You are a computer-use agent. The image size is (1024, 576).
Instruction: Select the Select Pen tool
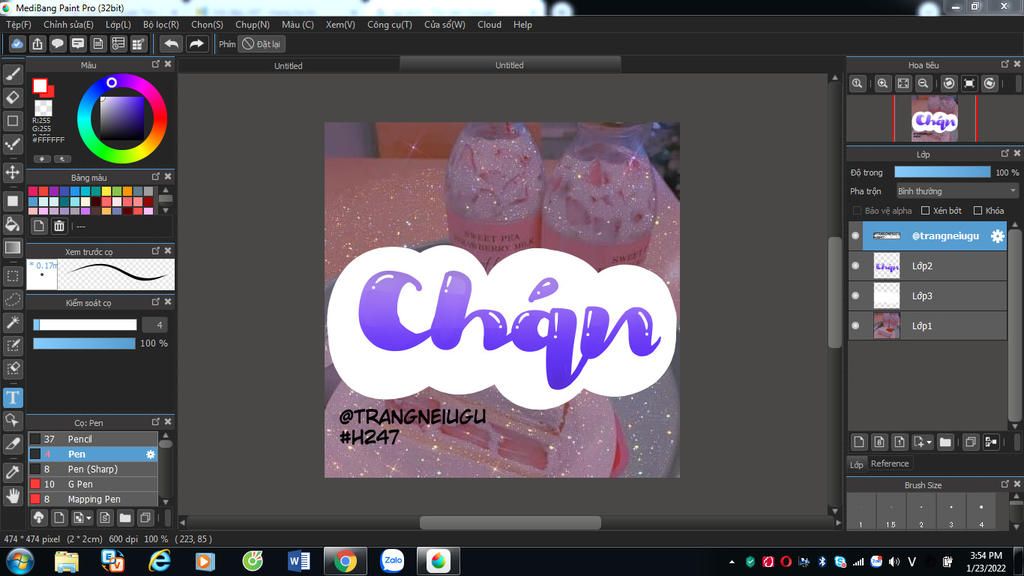(x=12, y=345)
